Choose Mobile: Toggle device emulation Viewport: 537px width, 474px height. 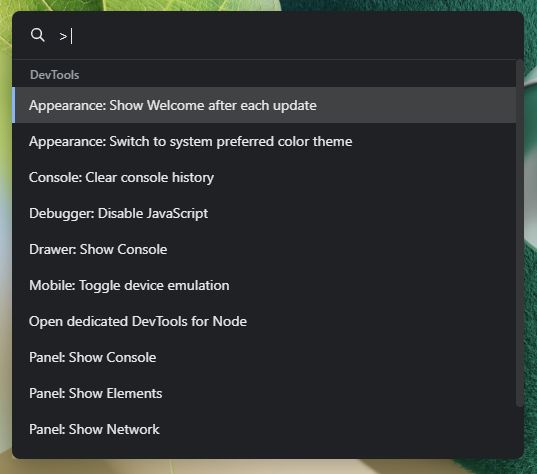(x=264, y=285)
